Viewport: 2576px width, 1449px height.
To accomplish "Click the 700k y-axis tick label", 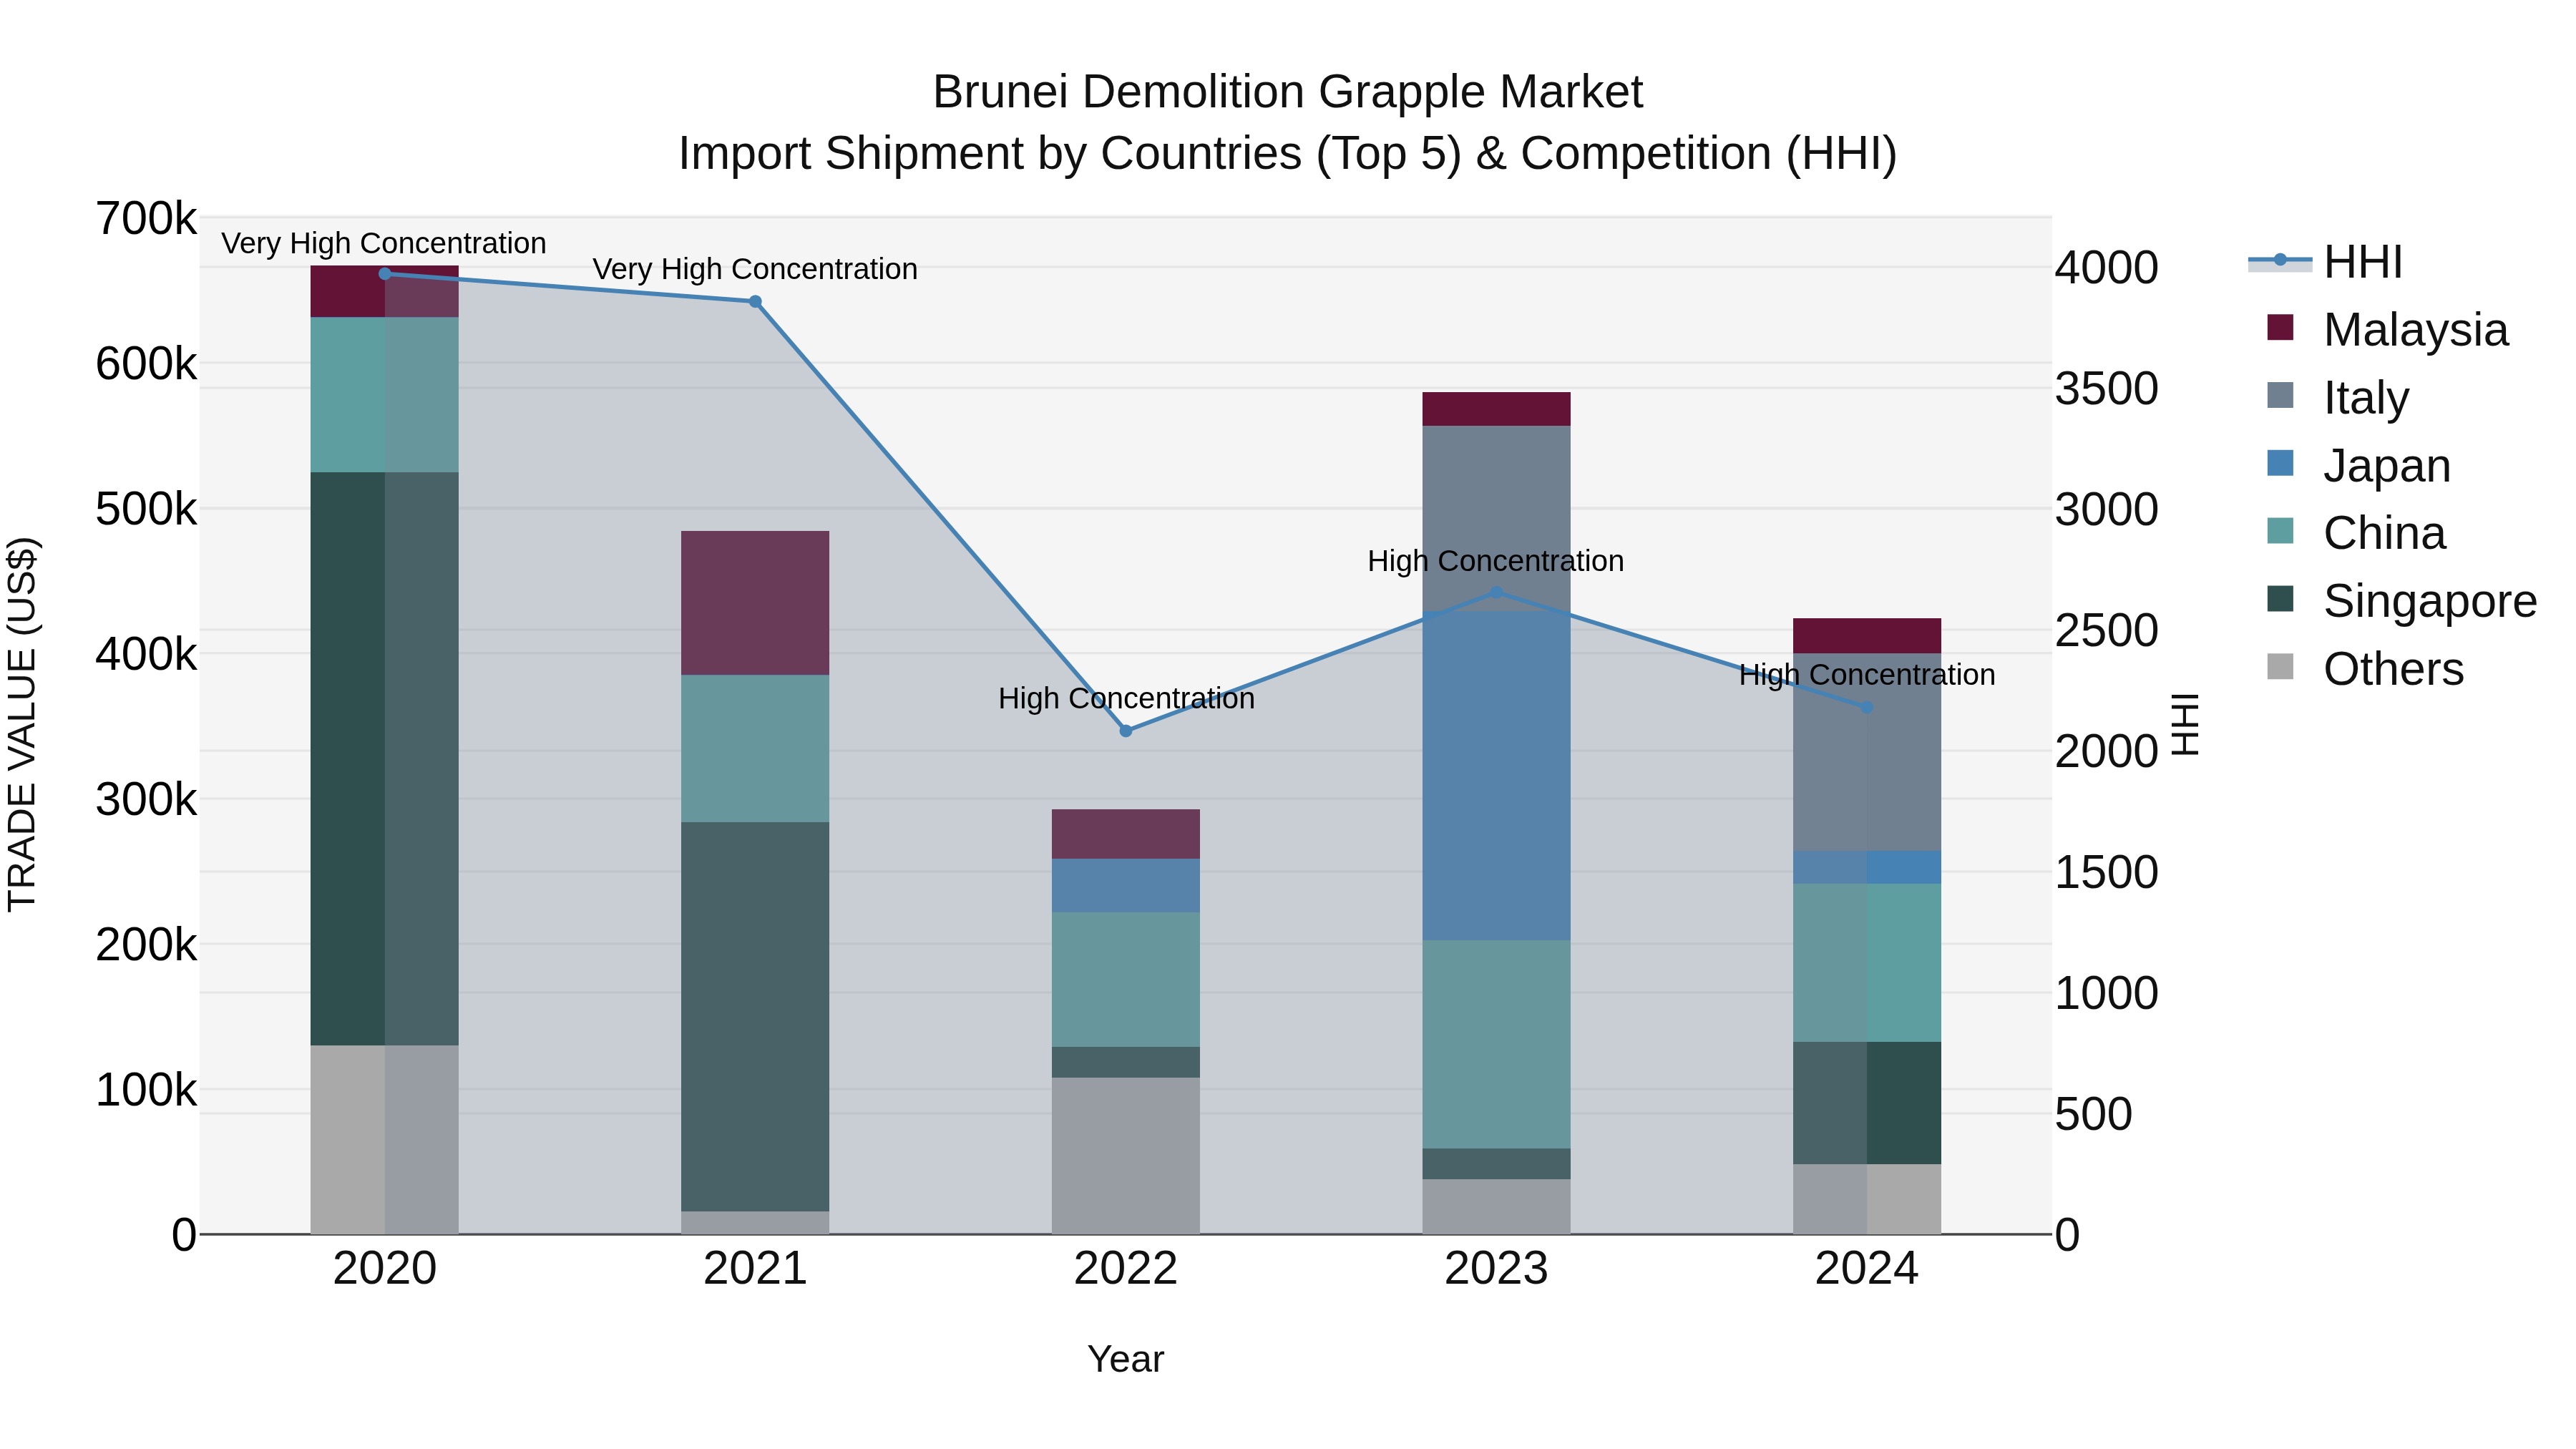I will [x=146, y=219].
